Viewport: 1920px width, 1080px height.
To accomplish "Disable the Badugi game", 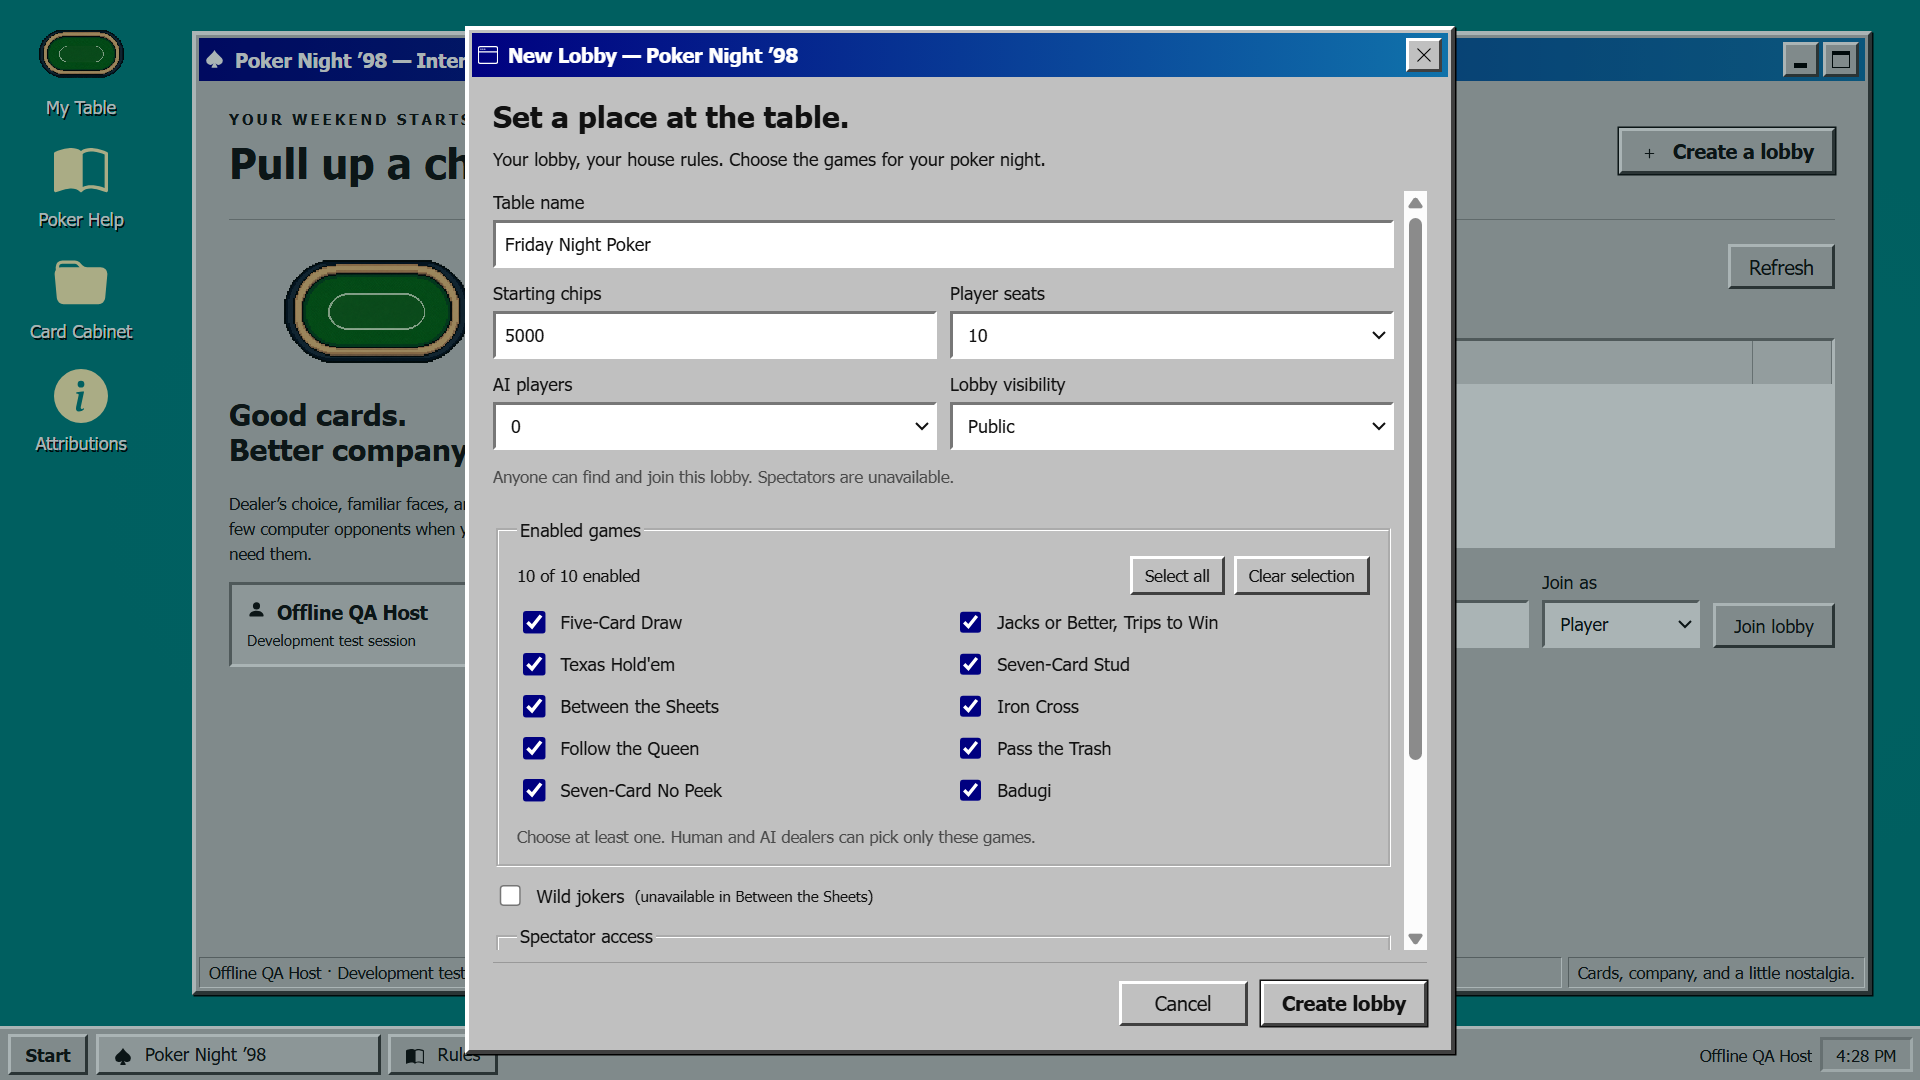I will tap(970, 790).
